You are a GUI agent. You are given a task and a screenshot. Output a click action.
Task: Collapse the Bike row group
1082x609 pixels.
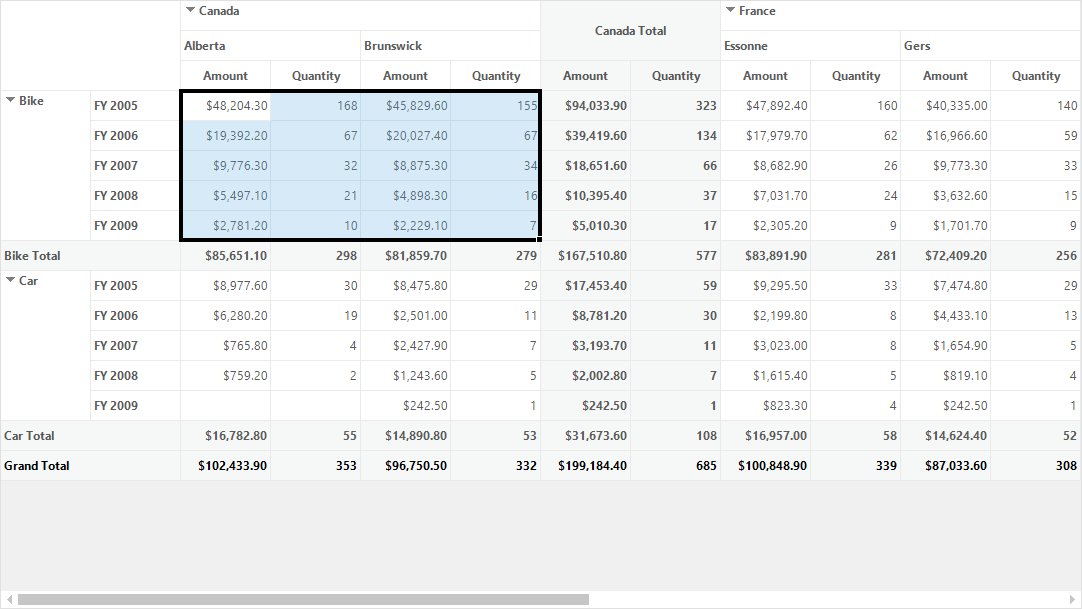(10, 100)
